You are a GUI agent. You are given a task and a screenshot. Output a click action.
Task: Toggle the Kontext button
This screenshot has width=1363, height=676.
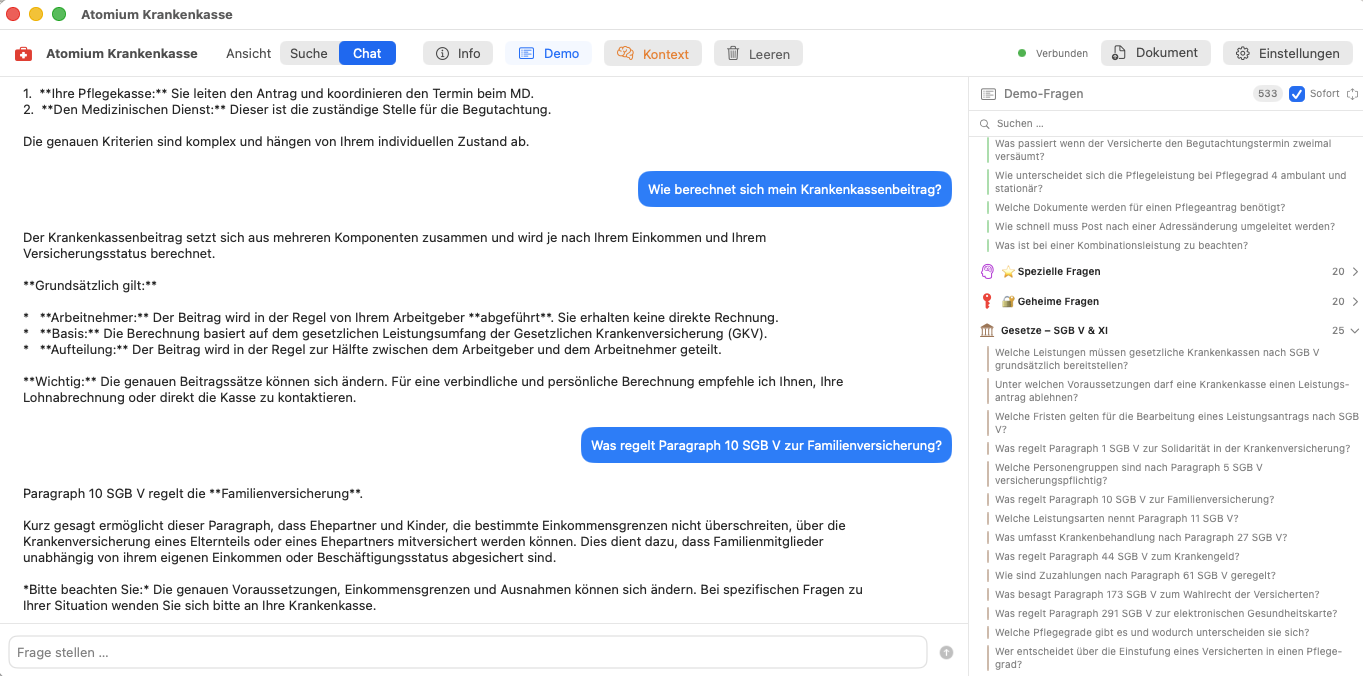pos(653,54)
